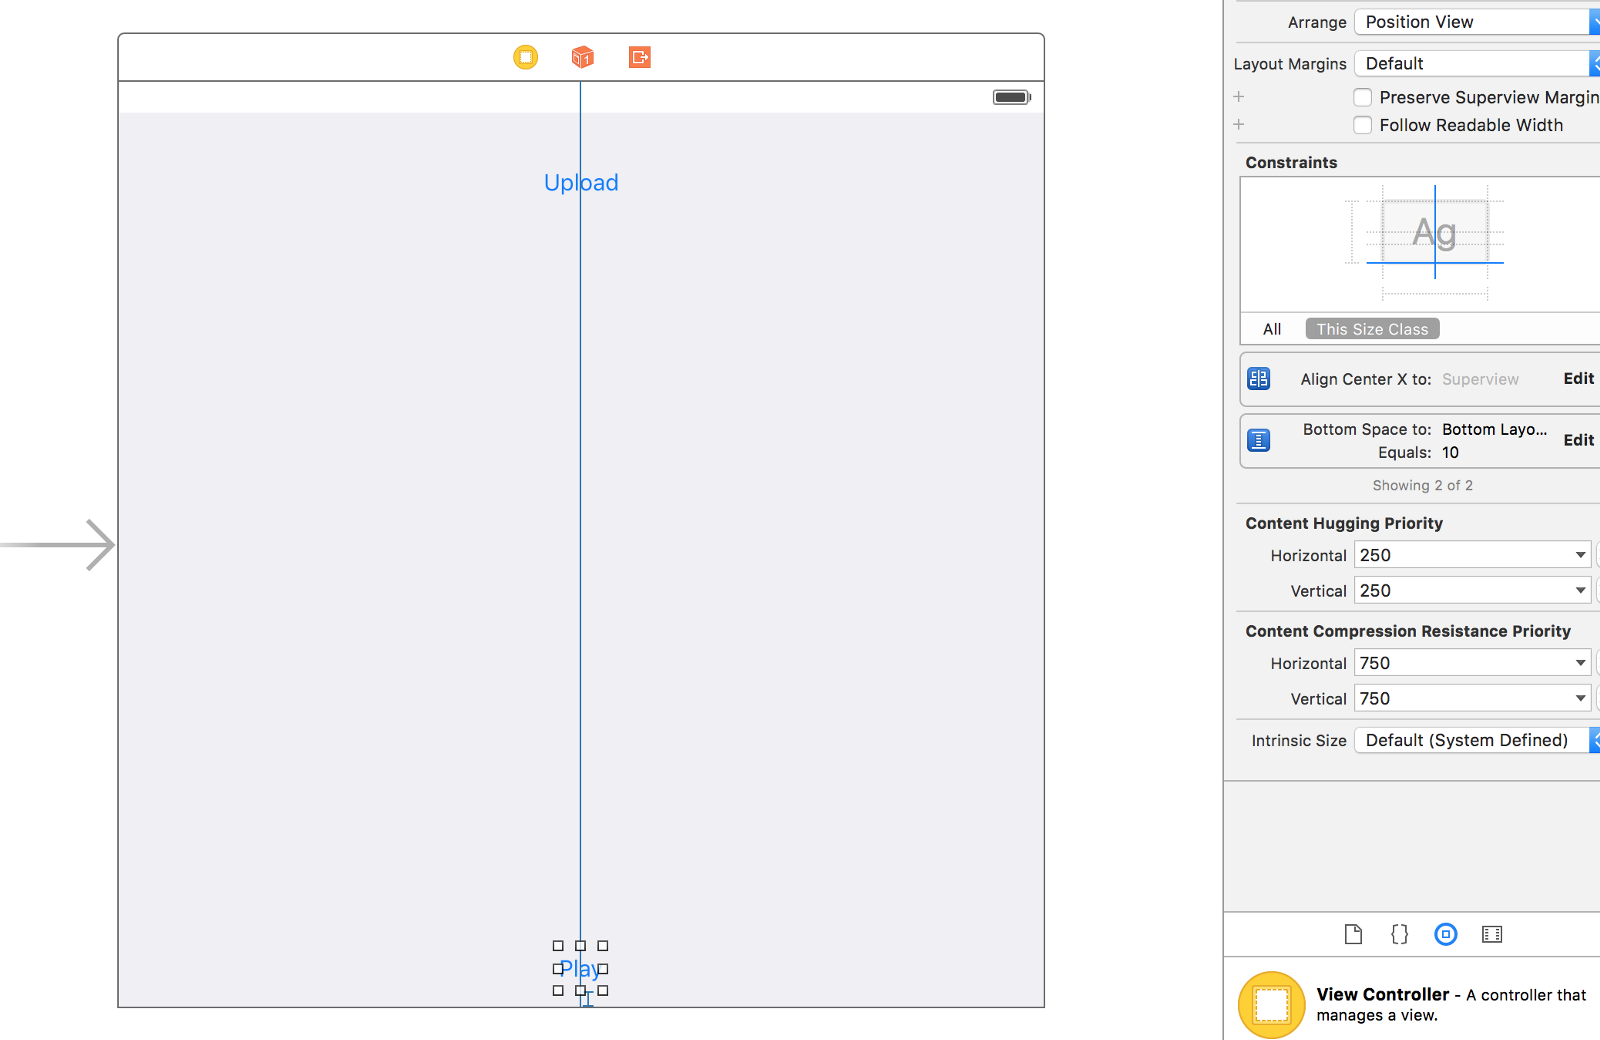Open the Layout Margins Default dropdown
This screenshot has height=1040, width=1600.
click(x=1477, y=63)
